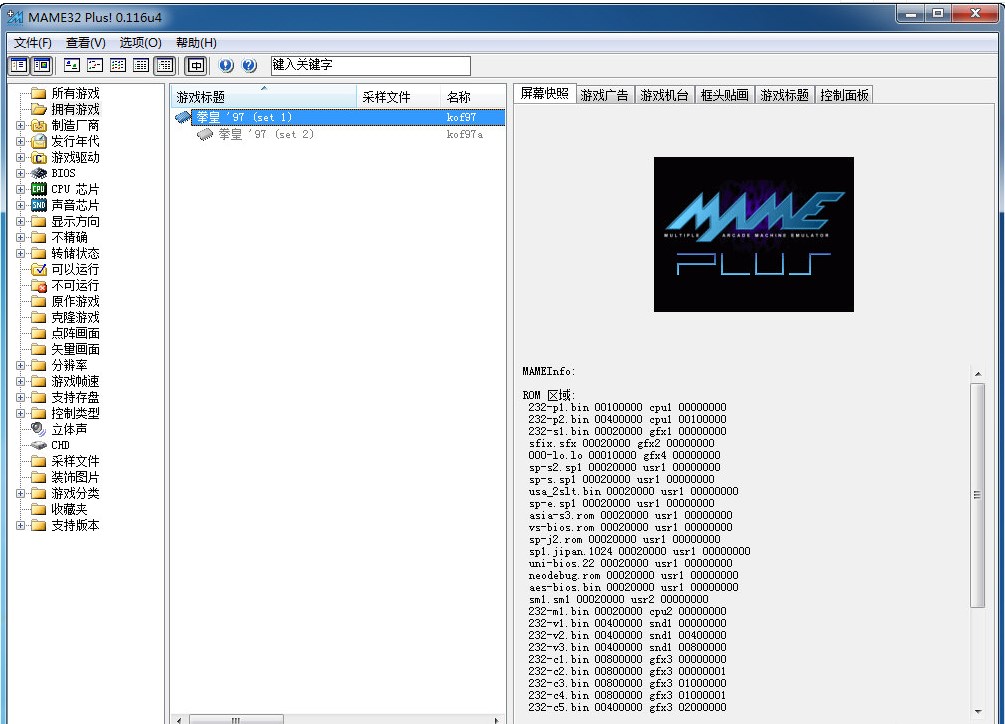Viewport: 1005px width, 724px height.
Task: Switch to small icons view
Action: [95, 65]
